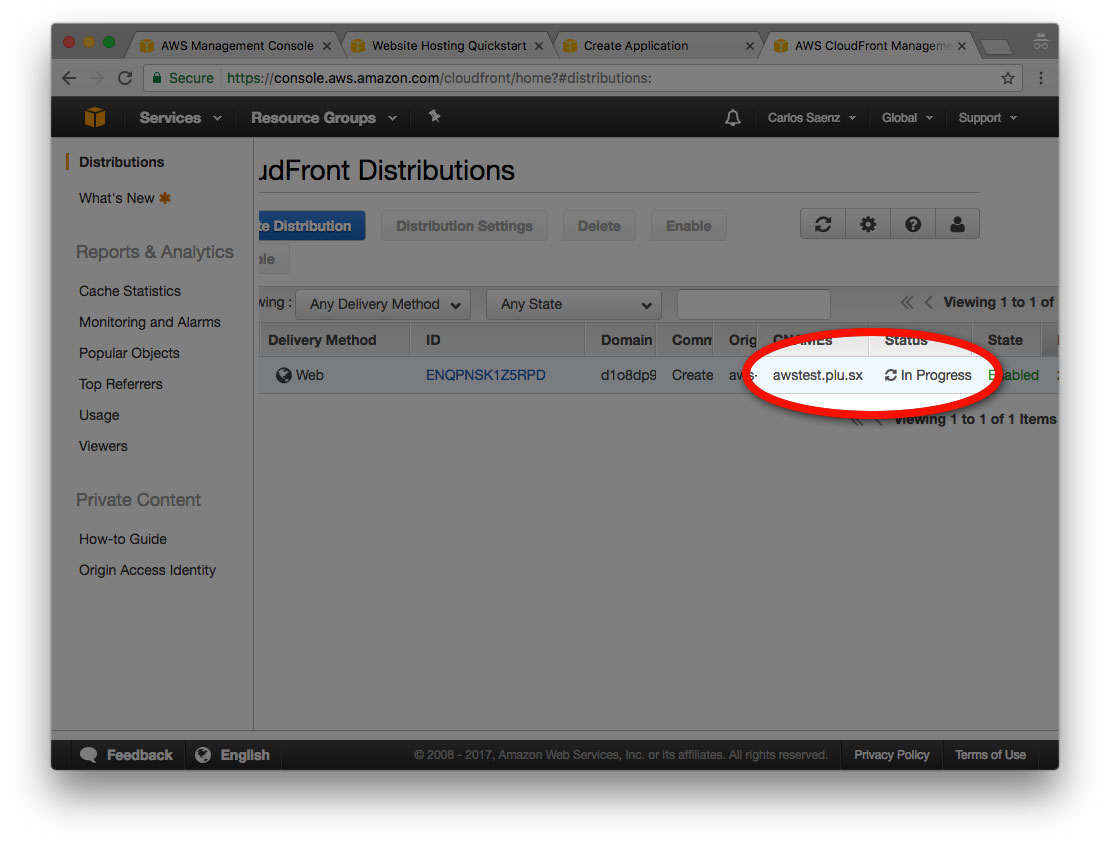Go to previous page arrow icon
This screenshot has width=1120, height=859.
(929, 302)
